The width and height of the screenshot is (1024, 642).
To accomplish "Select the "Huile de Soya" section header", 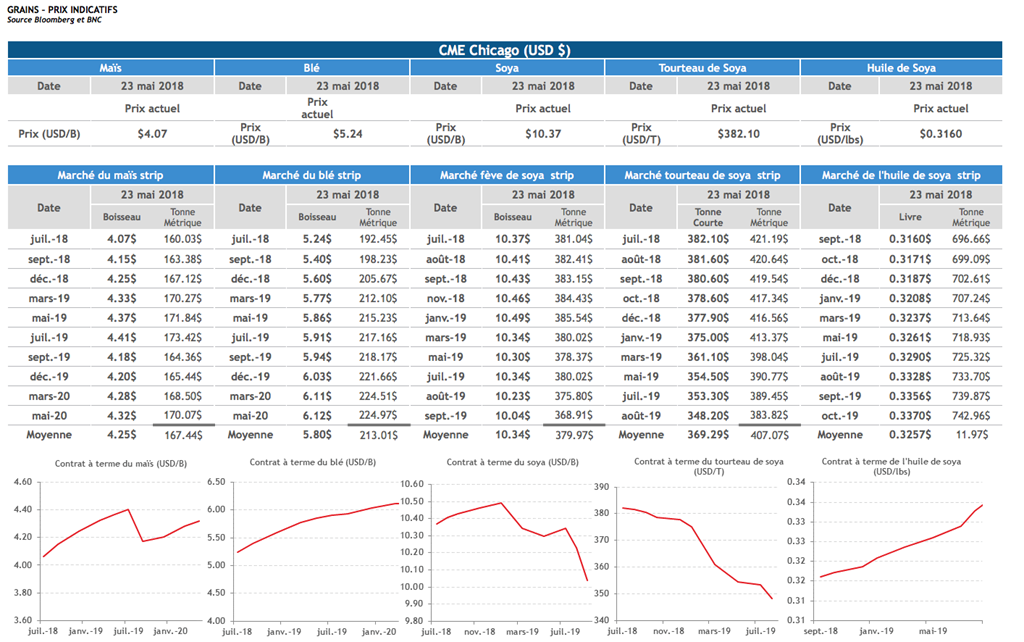I will (x=901, y=68).
